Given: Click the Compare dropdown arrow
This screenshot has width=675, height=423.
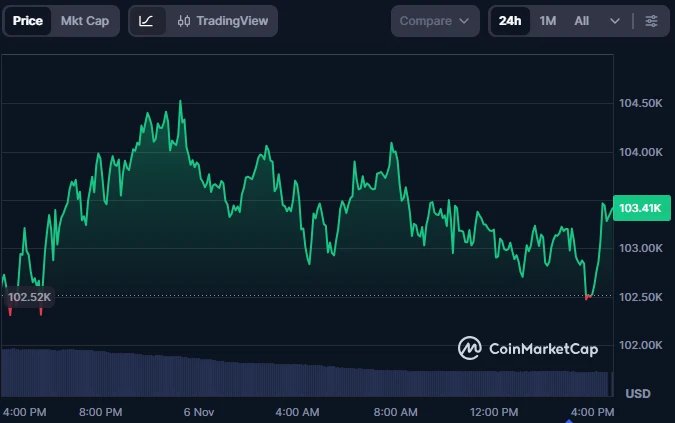Looking at the screenshot, I should click(x=465, y=21).
